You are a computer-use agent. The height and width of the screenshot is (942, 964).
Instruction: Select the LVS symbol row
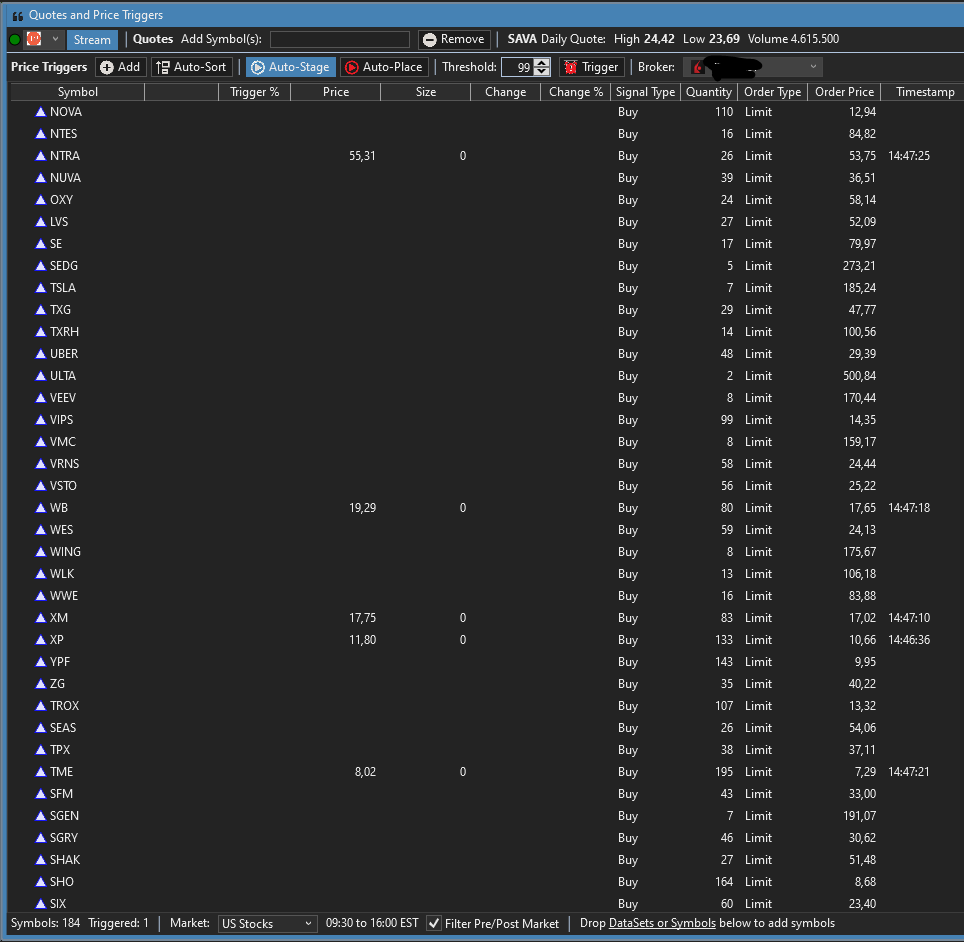(x=486, y=222)
